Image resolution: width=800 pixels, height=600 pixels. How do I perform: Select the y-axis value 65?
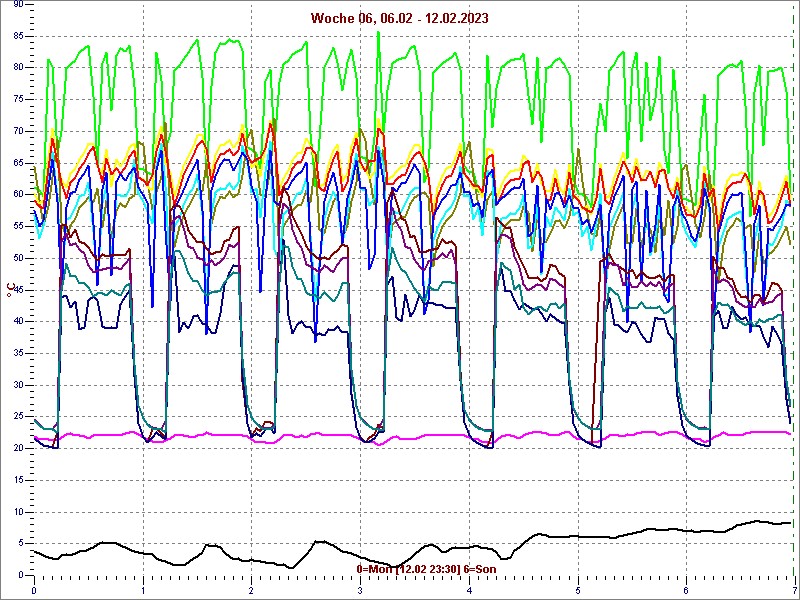tap(17, 163)
